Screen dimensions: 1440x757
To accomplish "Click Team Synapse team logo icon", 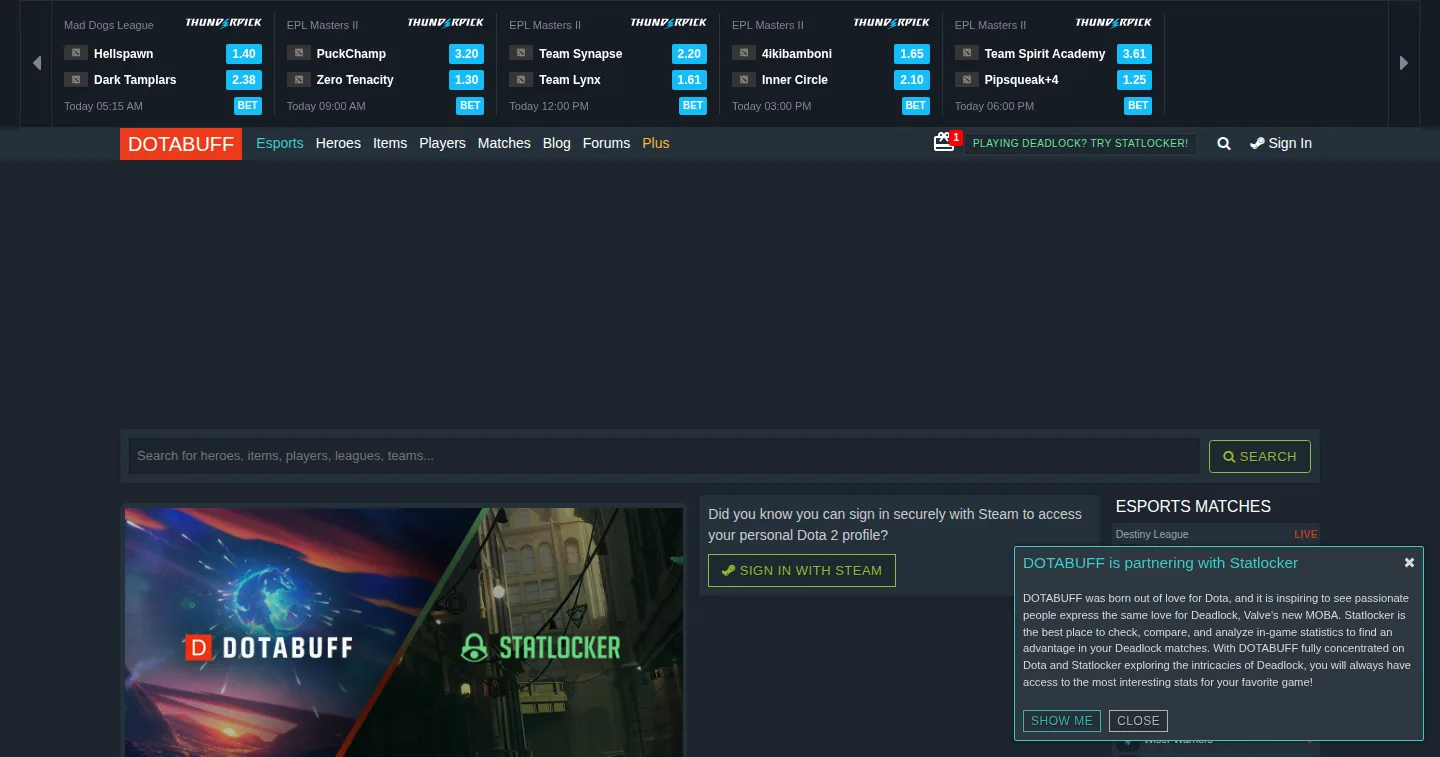I will point(521,53).
